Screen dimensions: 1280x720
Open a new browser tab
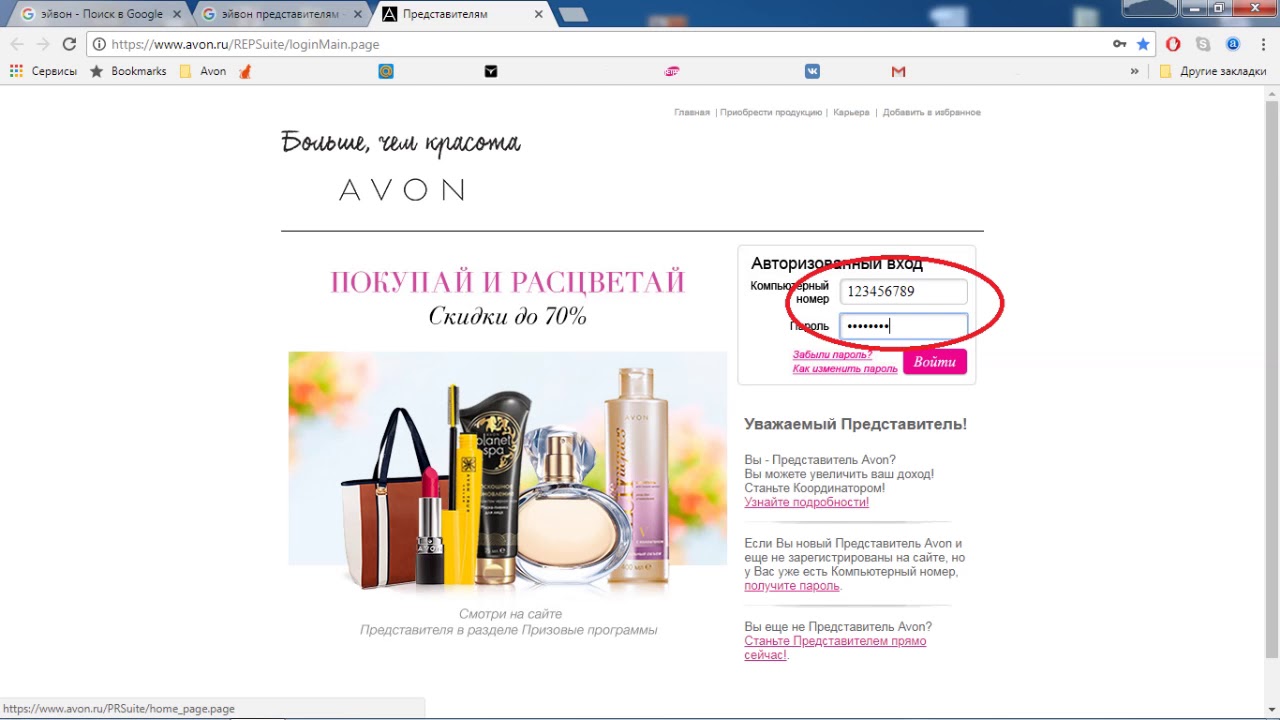573,15
